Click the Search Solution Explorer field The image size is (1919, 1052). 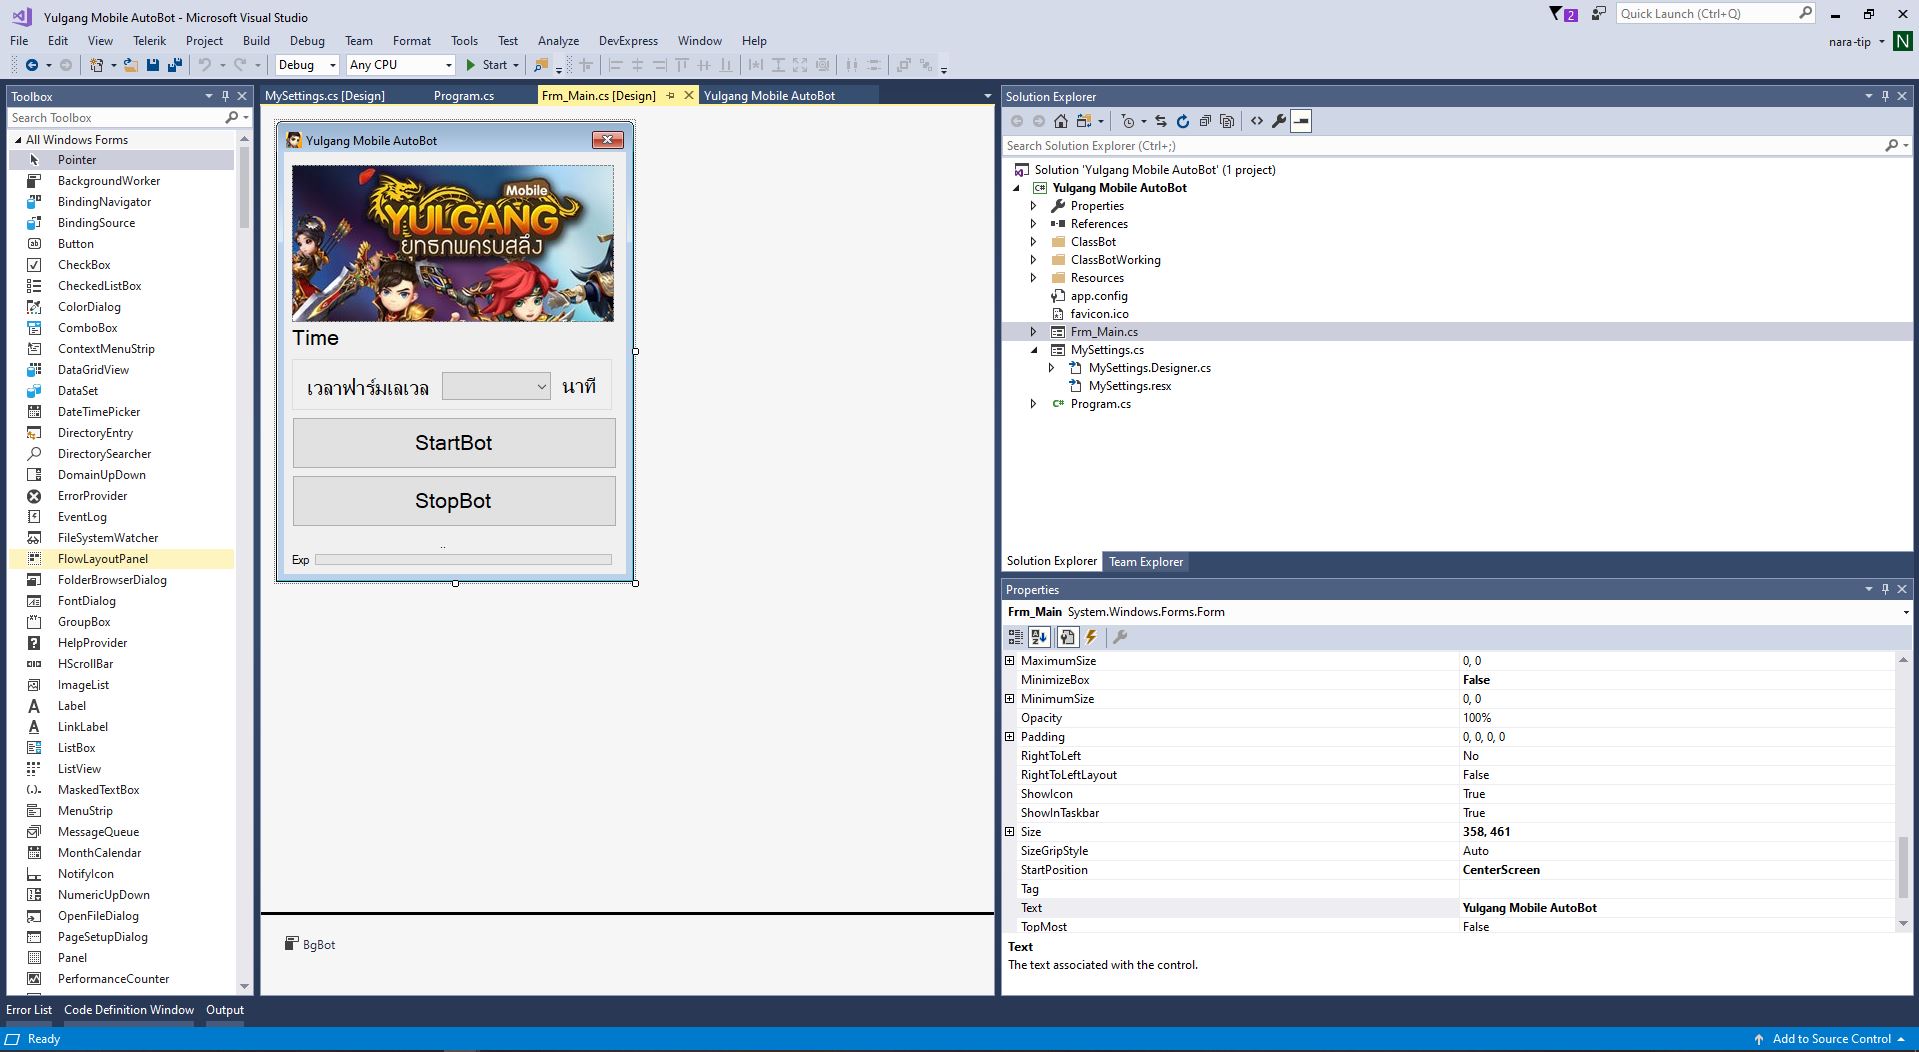click(x=1443, y=146)
